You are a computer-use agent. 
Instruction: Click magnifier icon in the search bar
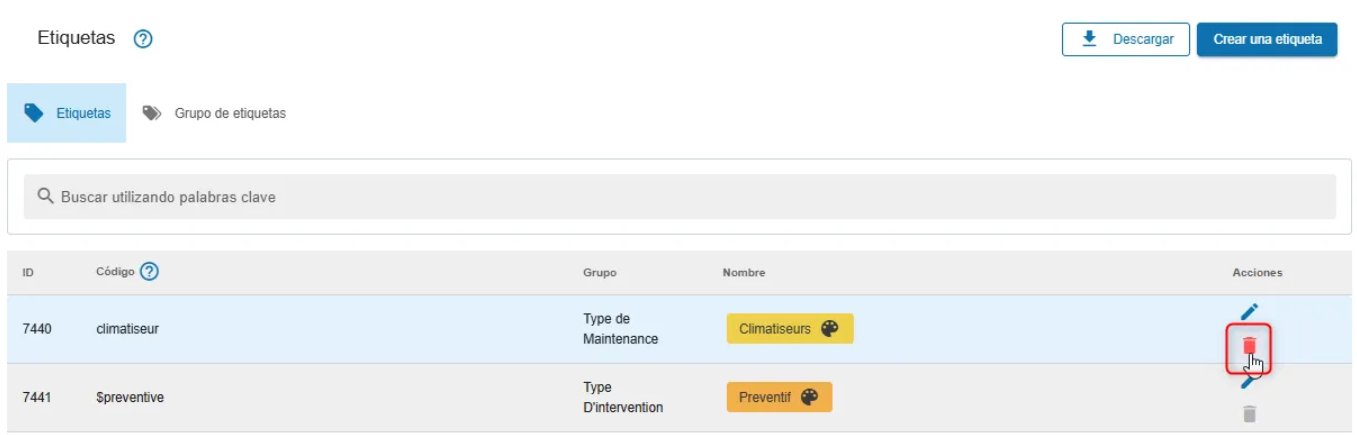[45, 196]
